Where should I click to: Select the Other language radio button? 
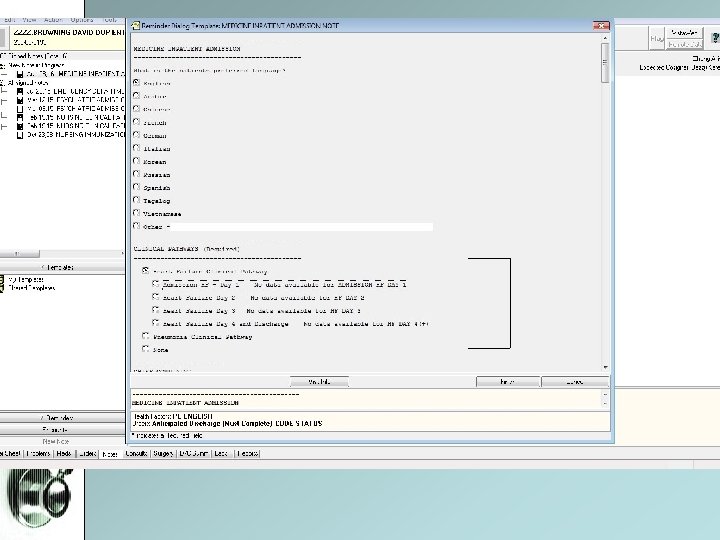pyautogui.click(x=136, y=226)
